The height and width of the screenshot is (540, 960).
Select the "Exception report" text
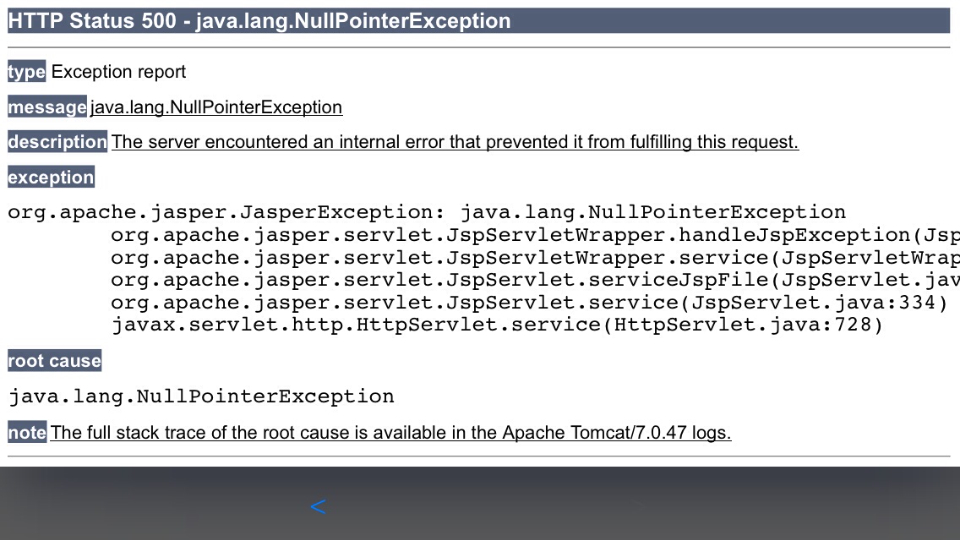(x=118, y=72)
